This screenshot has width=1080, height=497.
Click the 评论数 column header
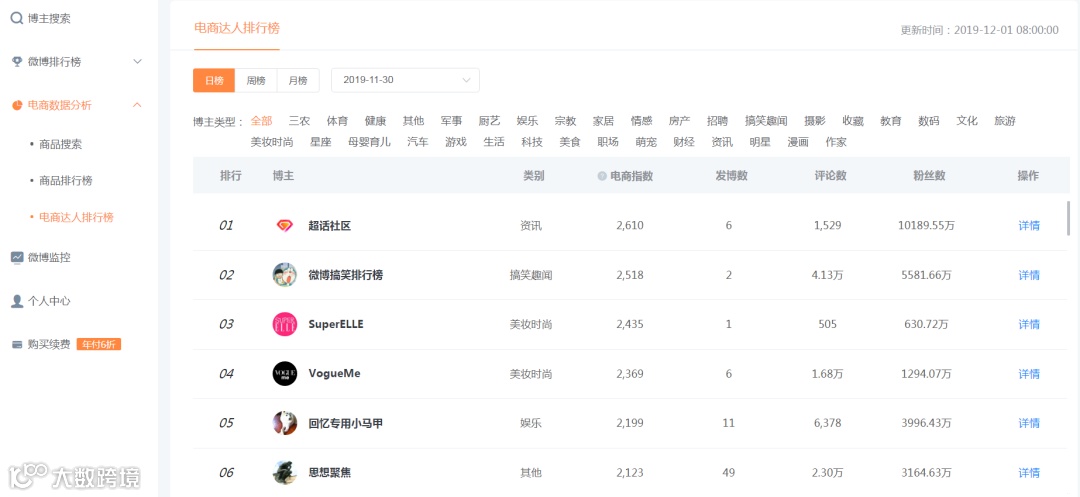point(831,176)
